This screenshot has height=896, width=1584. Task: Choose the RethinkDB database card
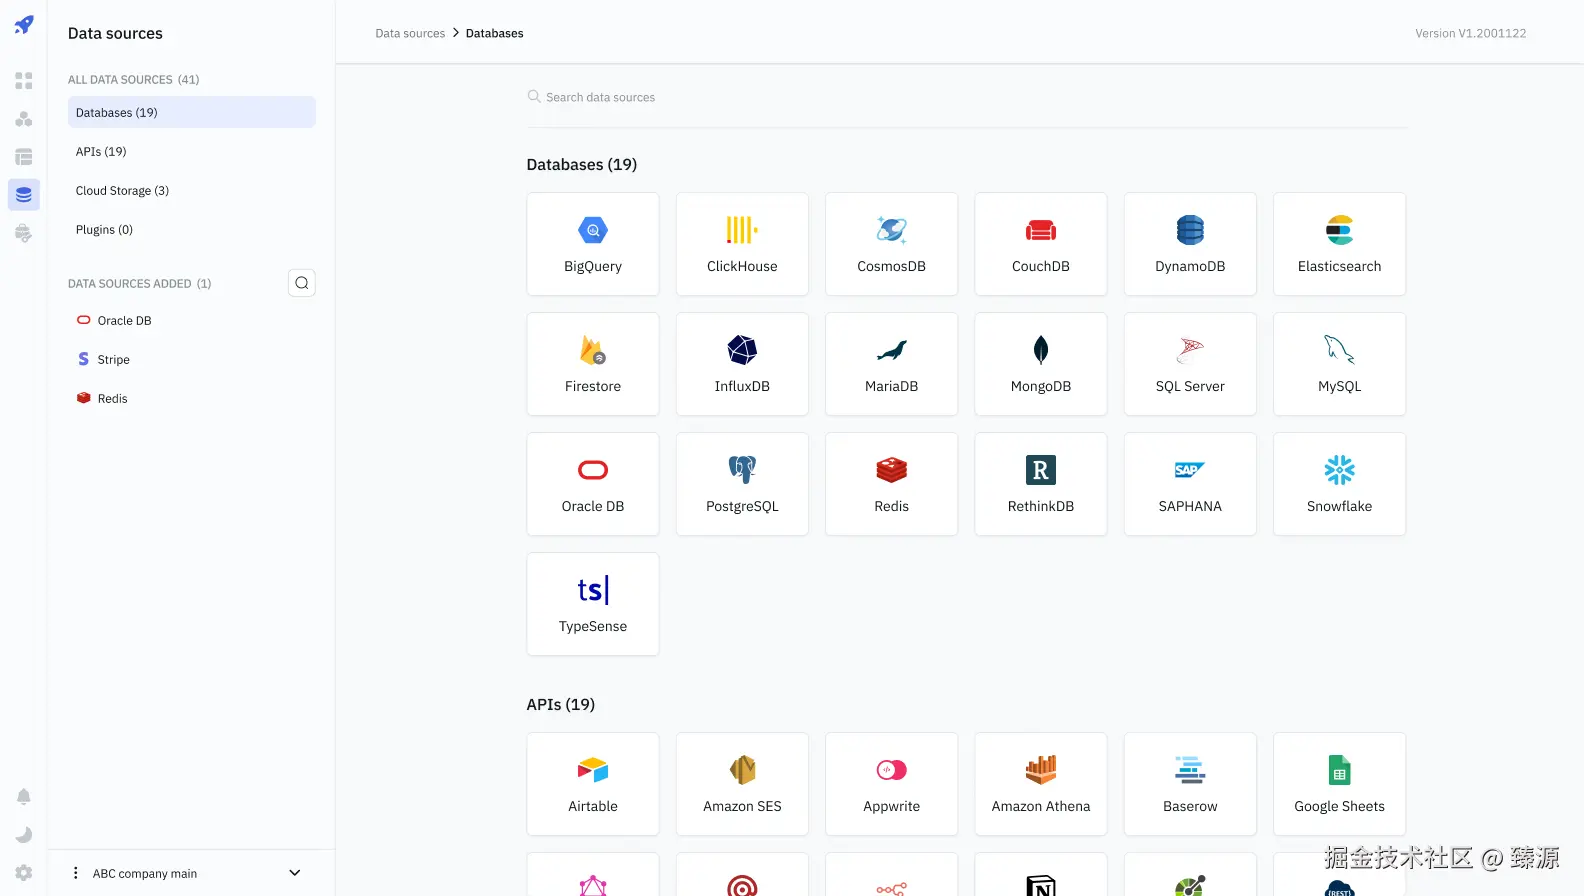[x=1041, y=484]
